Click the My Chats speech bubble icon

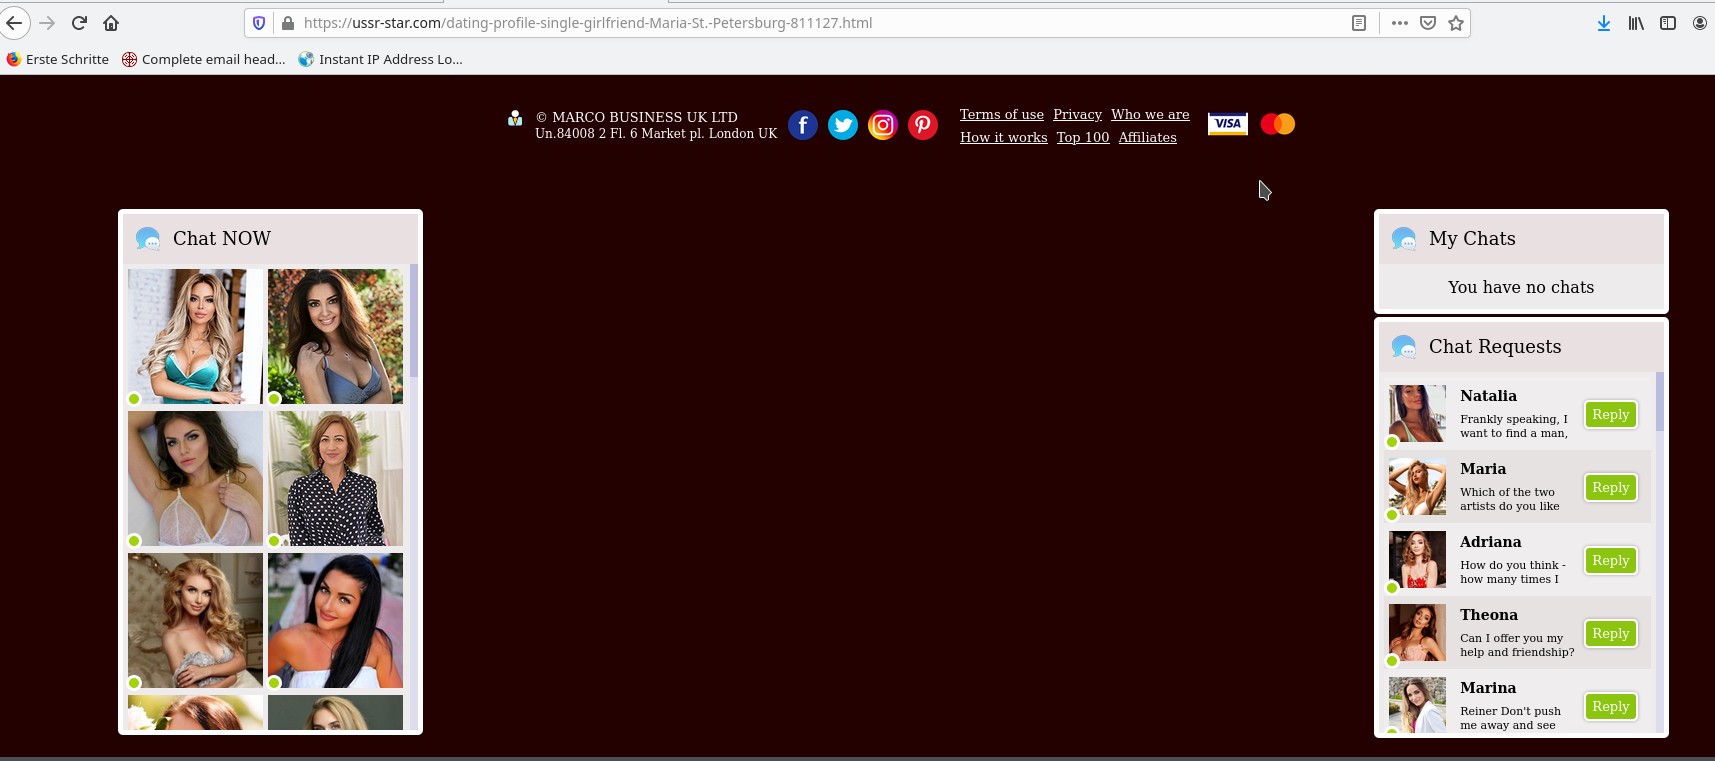(x=1404, y=238)
